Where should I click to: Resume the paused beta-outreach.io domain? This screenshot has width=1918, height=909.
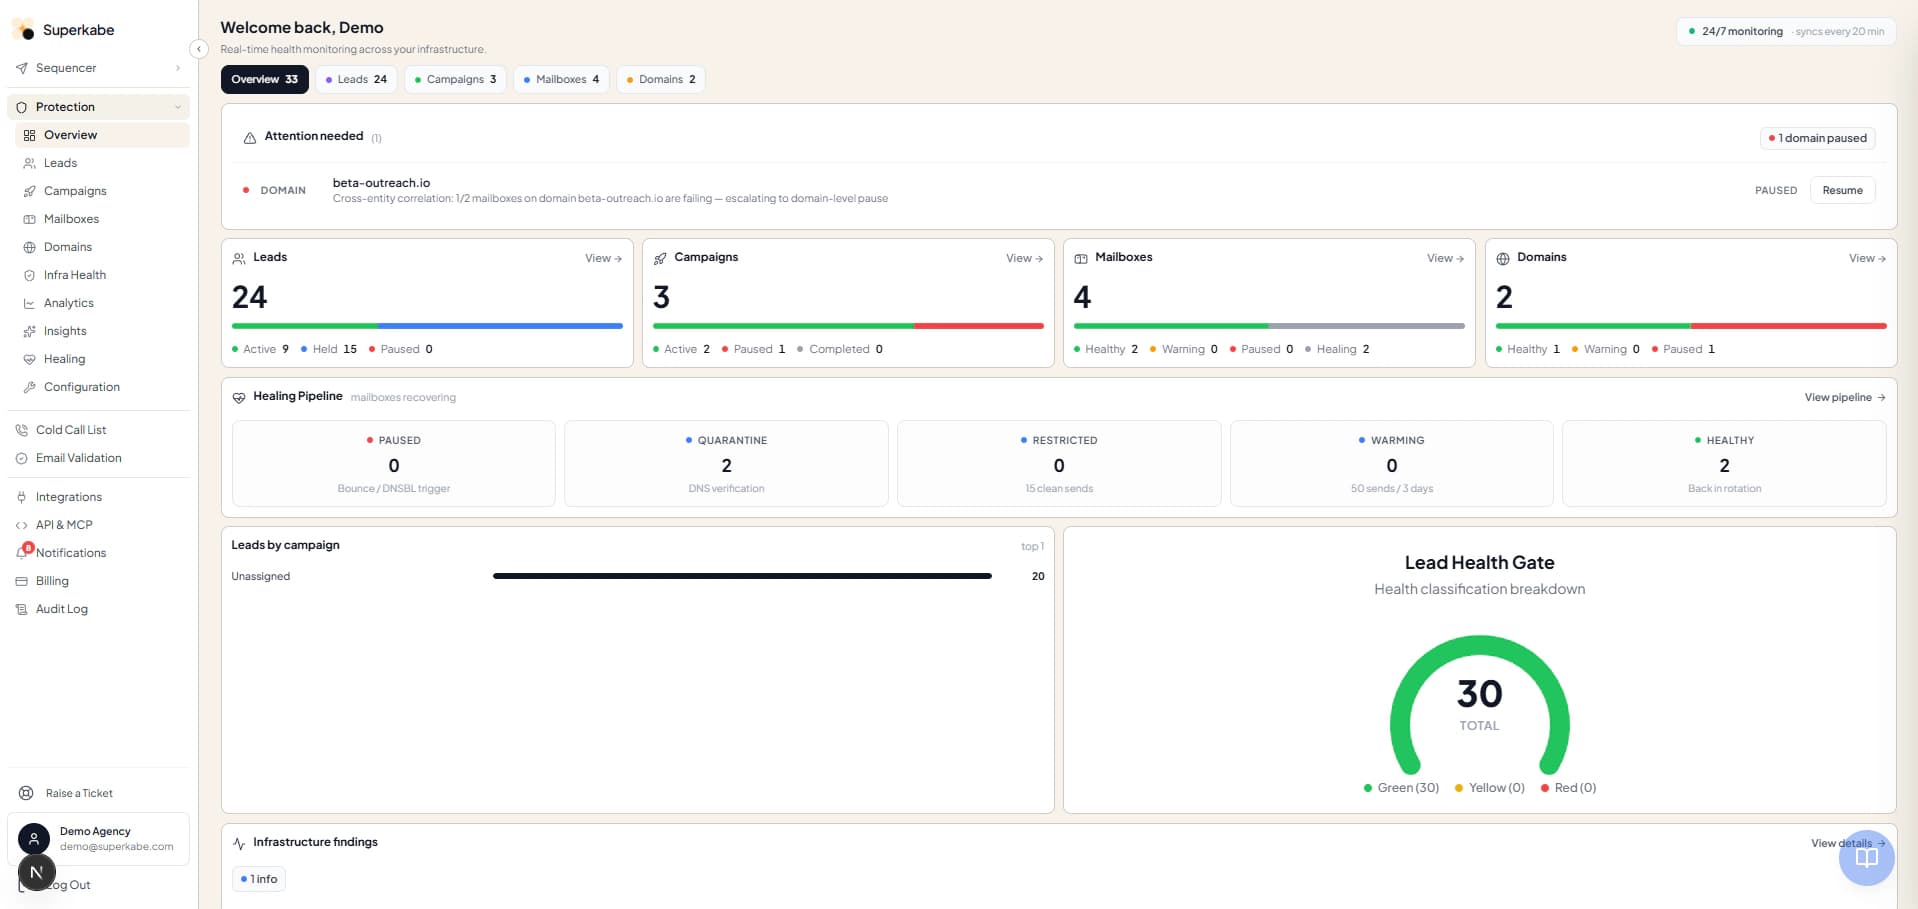pos(1842,190)
